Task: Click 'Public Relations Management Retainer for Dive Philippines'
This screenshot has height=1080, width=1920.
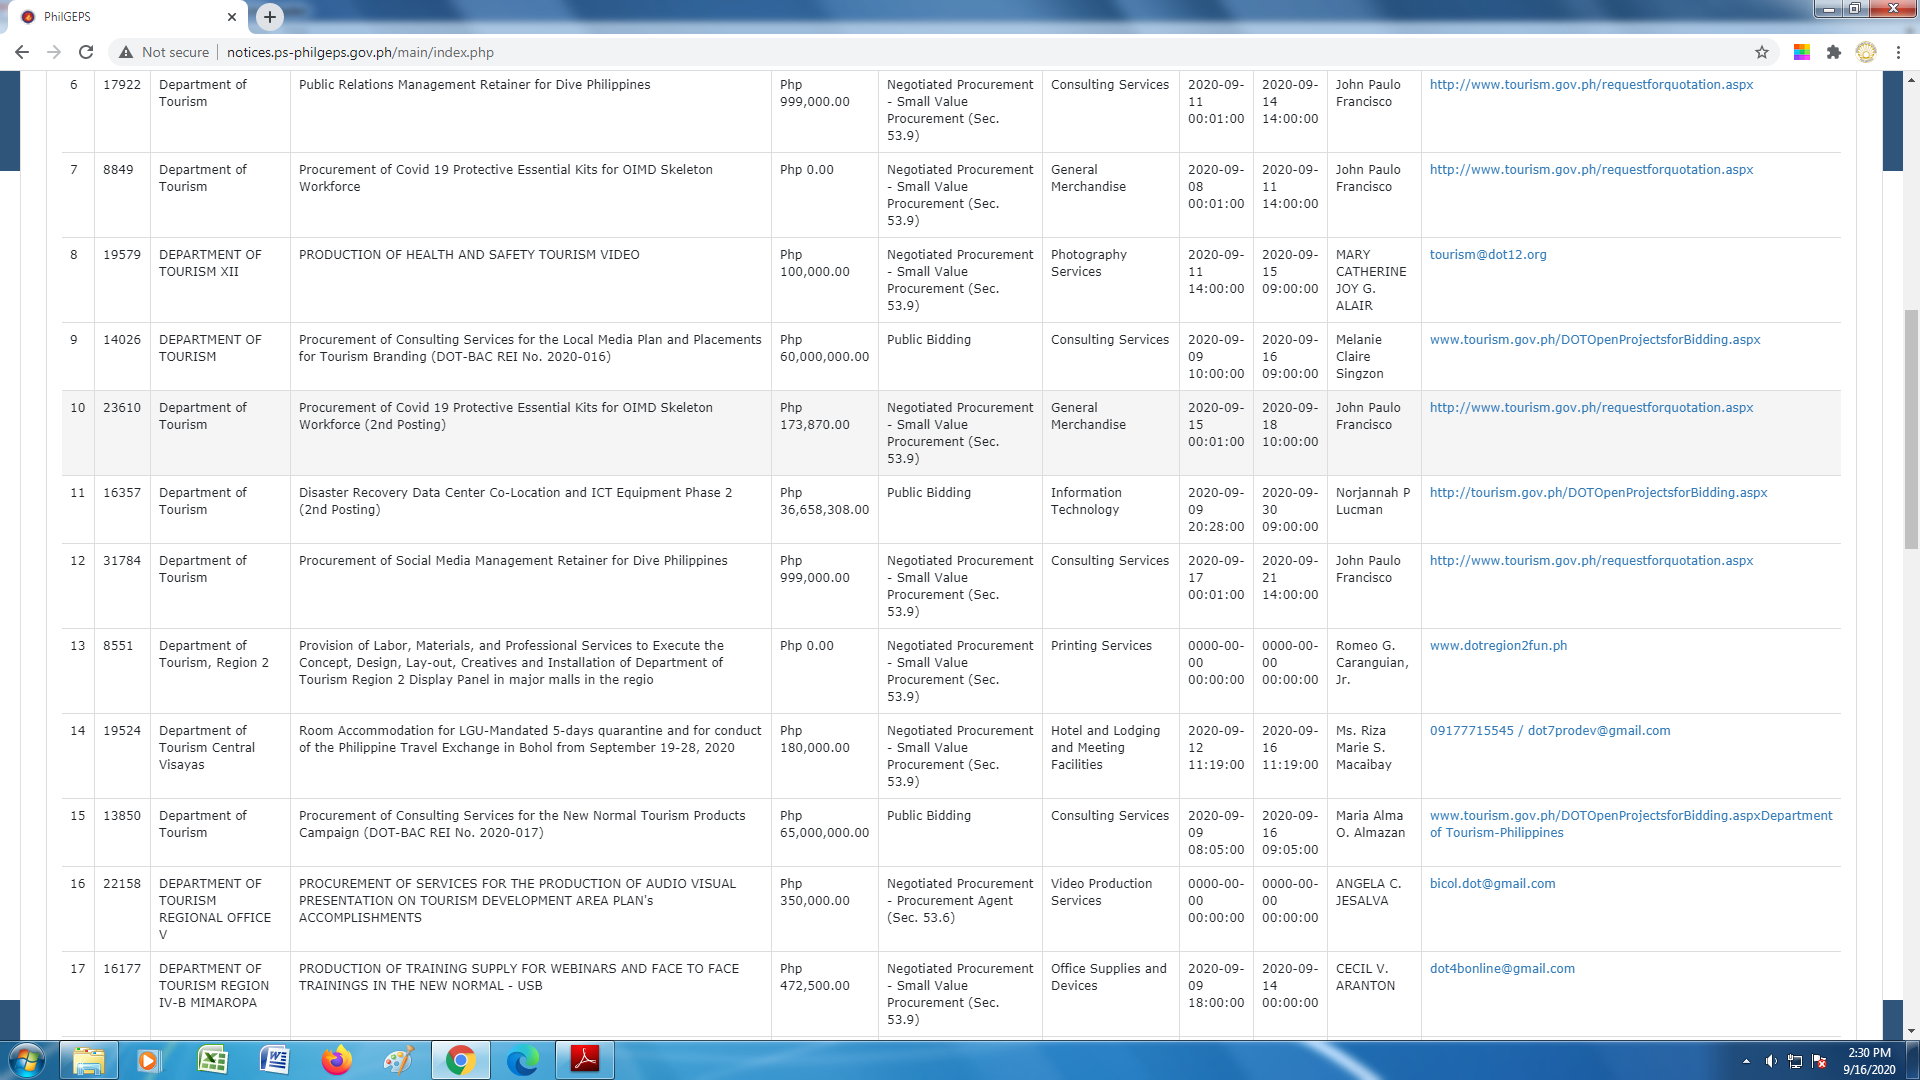Action: pos(474,85)
